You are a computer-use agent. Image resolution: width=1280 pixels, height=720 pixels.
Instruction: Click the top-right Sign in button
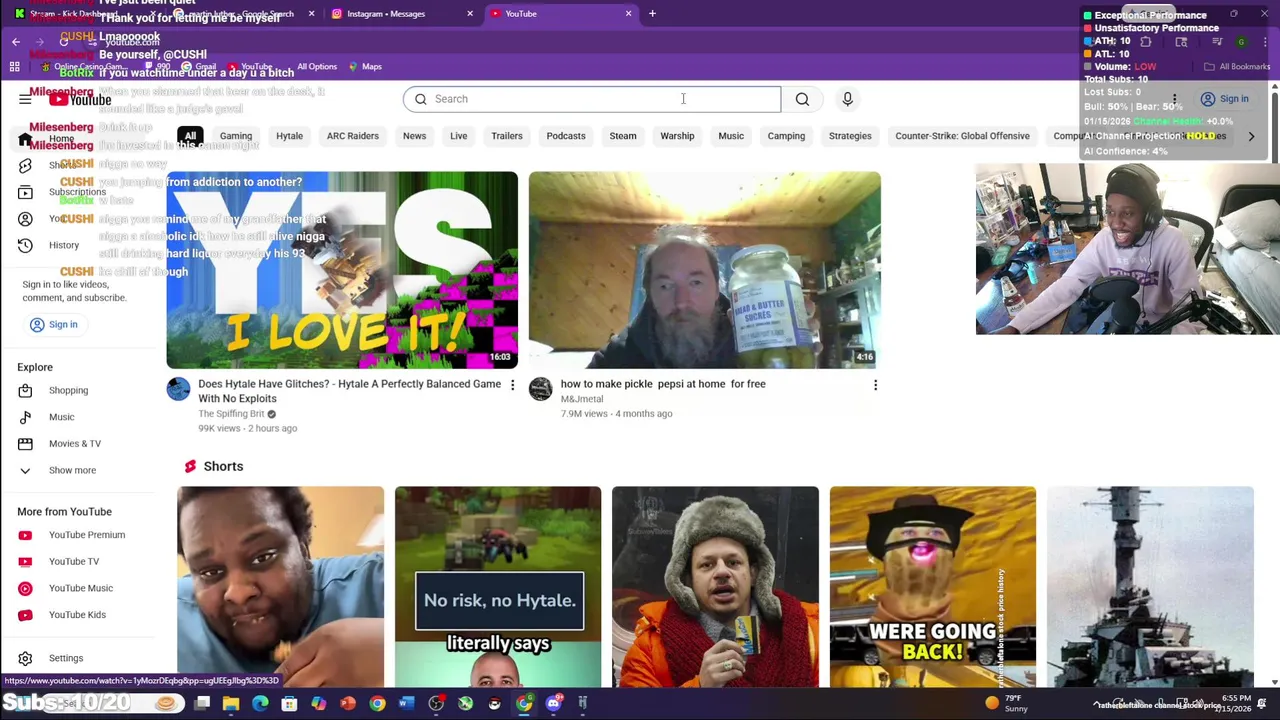tap(1225, 99)
